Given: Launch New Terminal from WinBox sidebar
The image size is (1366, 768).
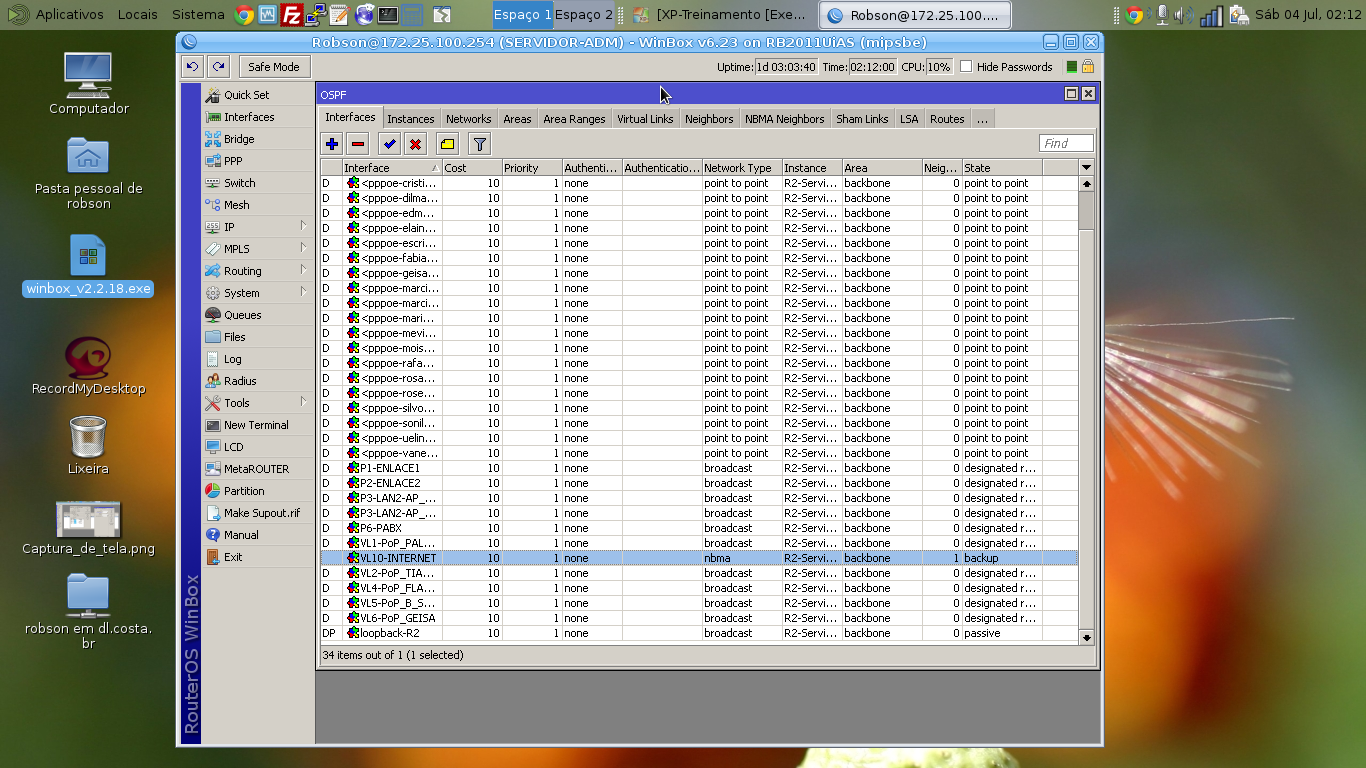Looking at the screenshot, I should pyautogui.click(x=258, y=425).
